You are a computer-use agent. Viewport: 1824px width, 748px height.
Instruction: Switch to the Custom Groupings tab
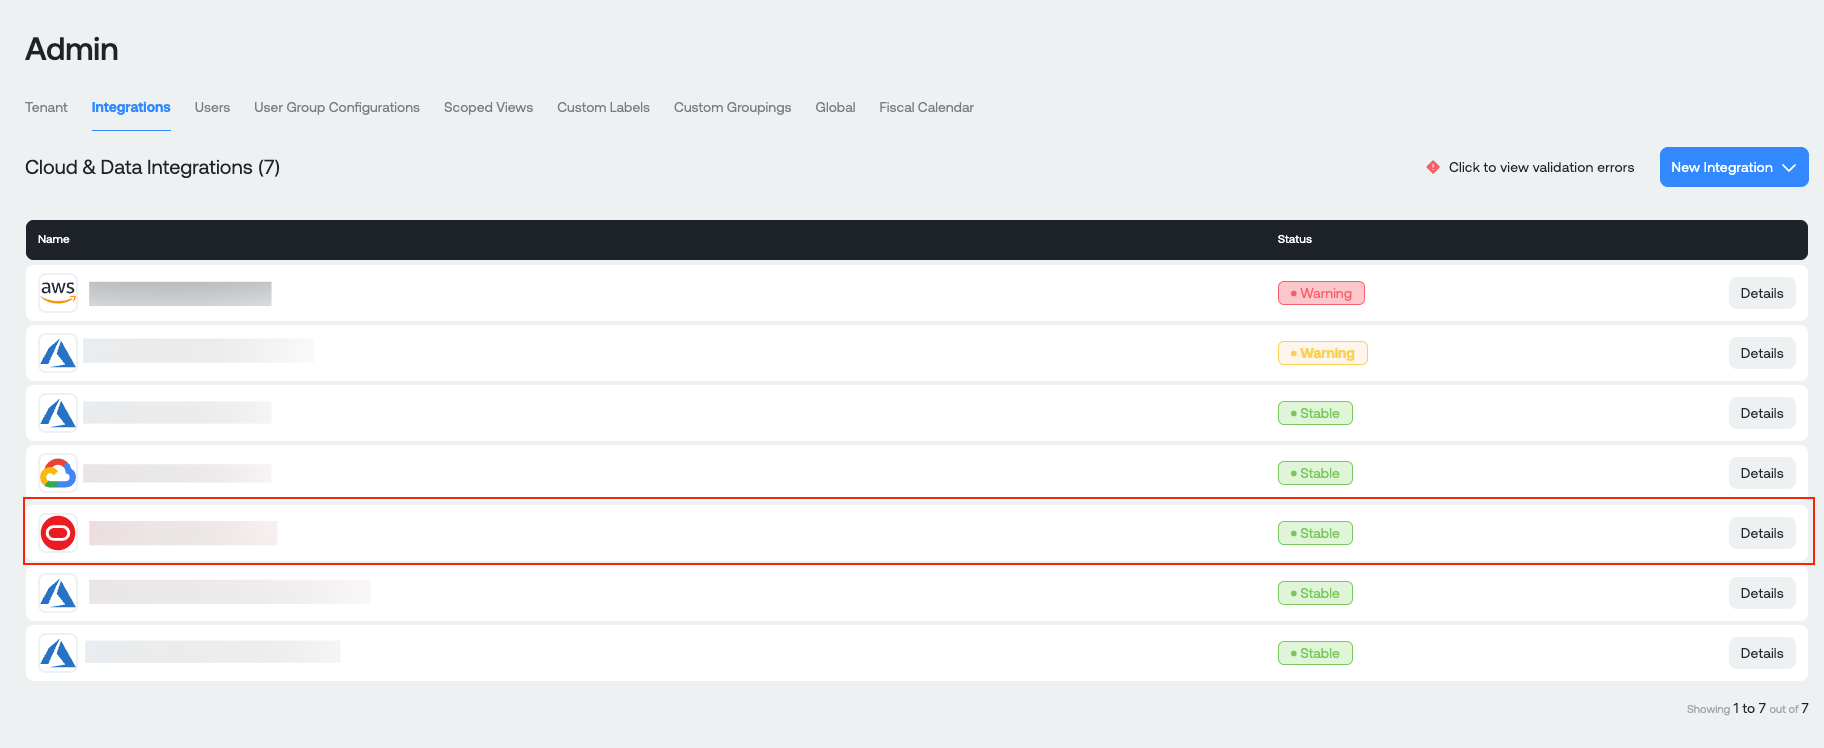(x=732, y=107)
